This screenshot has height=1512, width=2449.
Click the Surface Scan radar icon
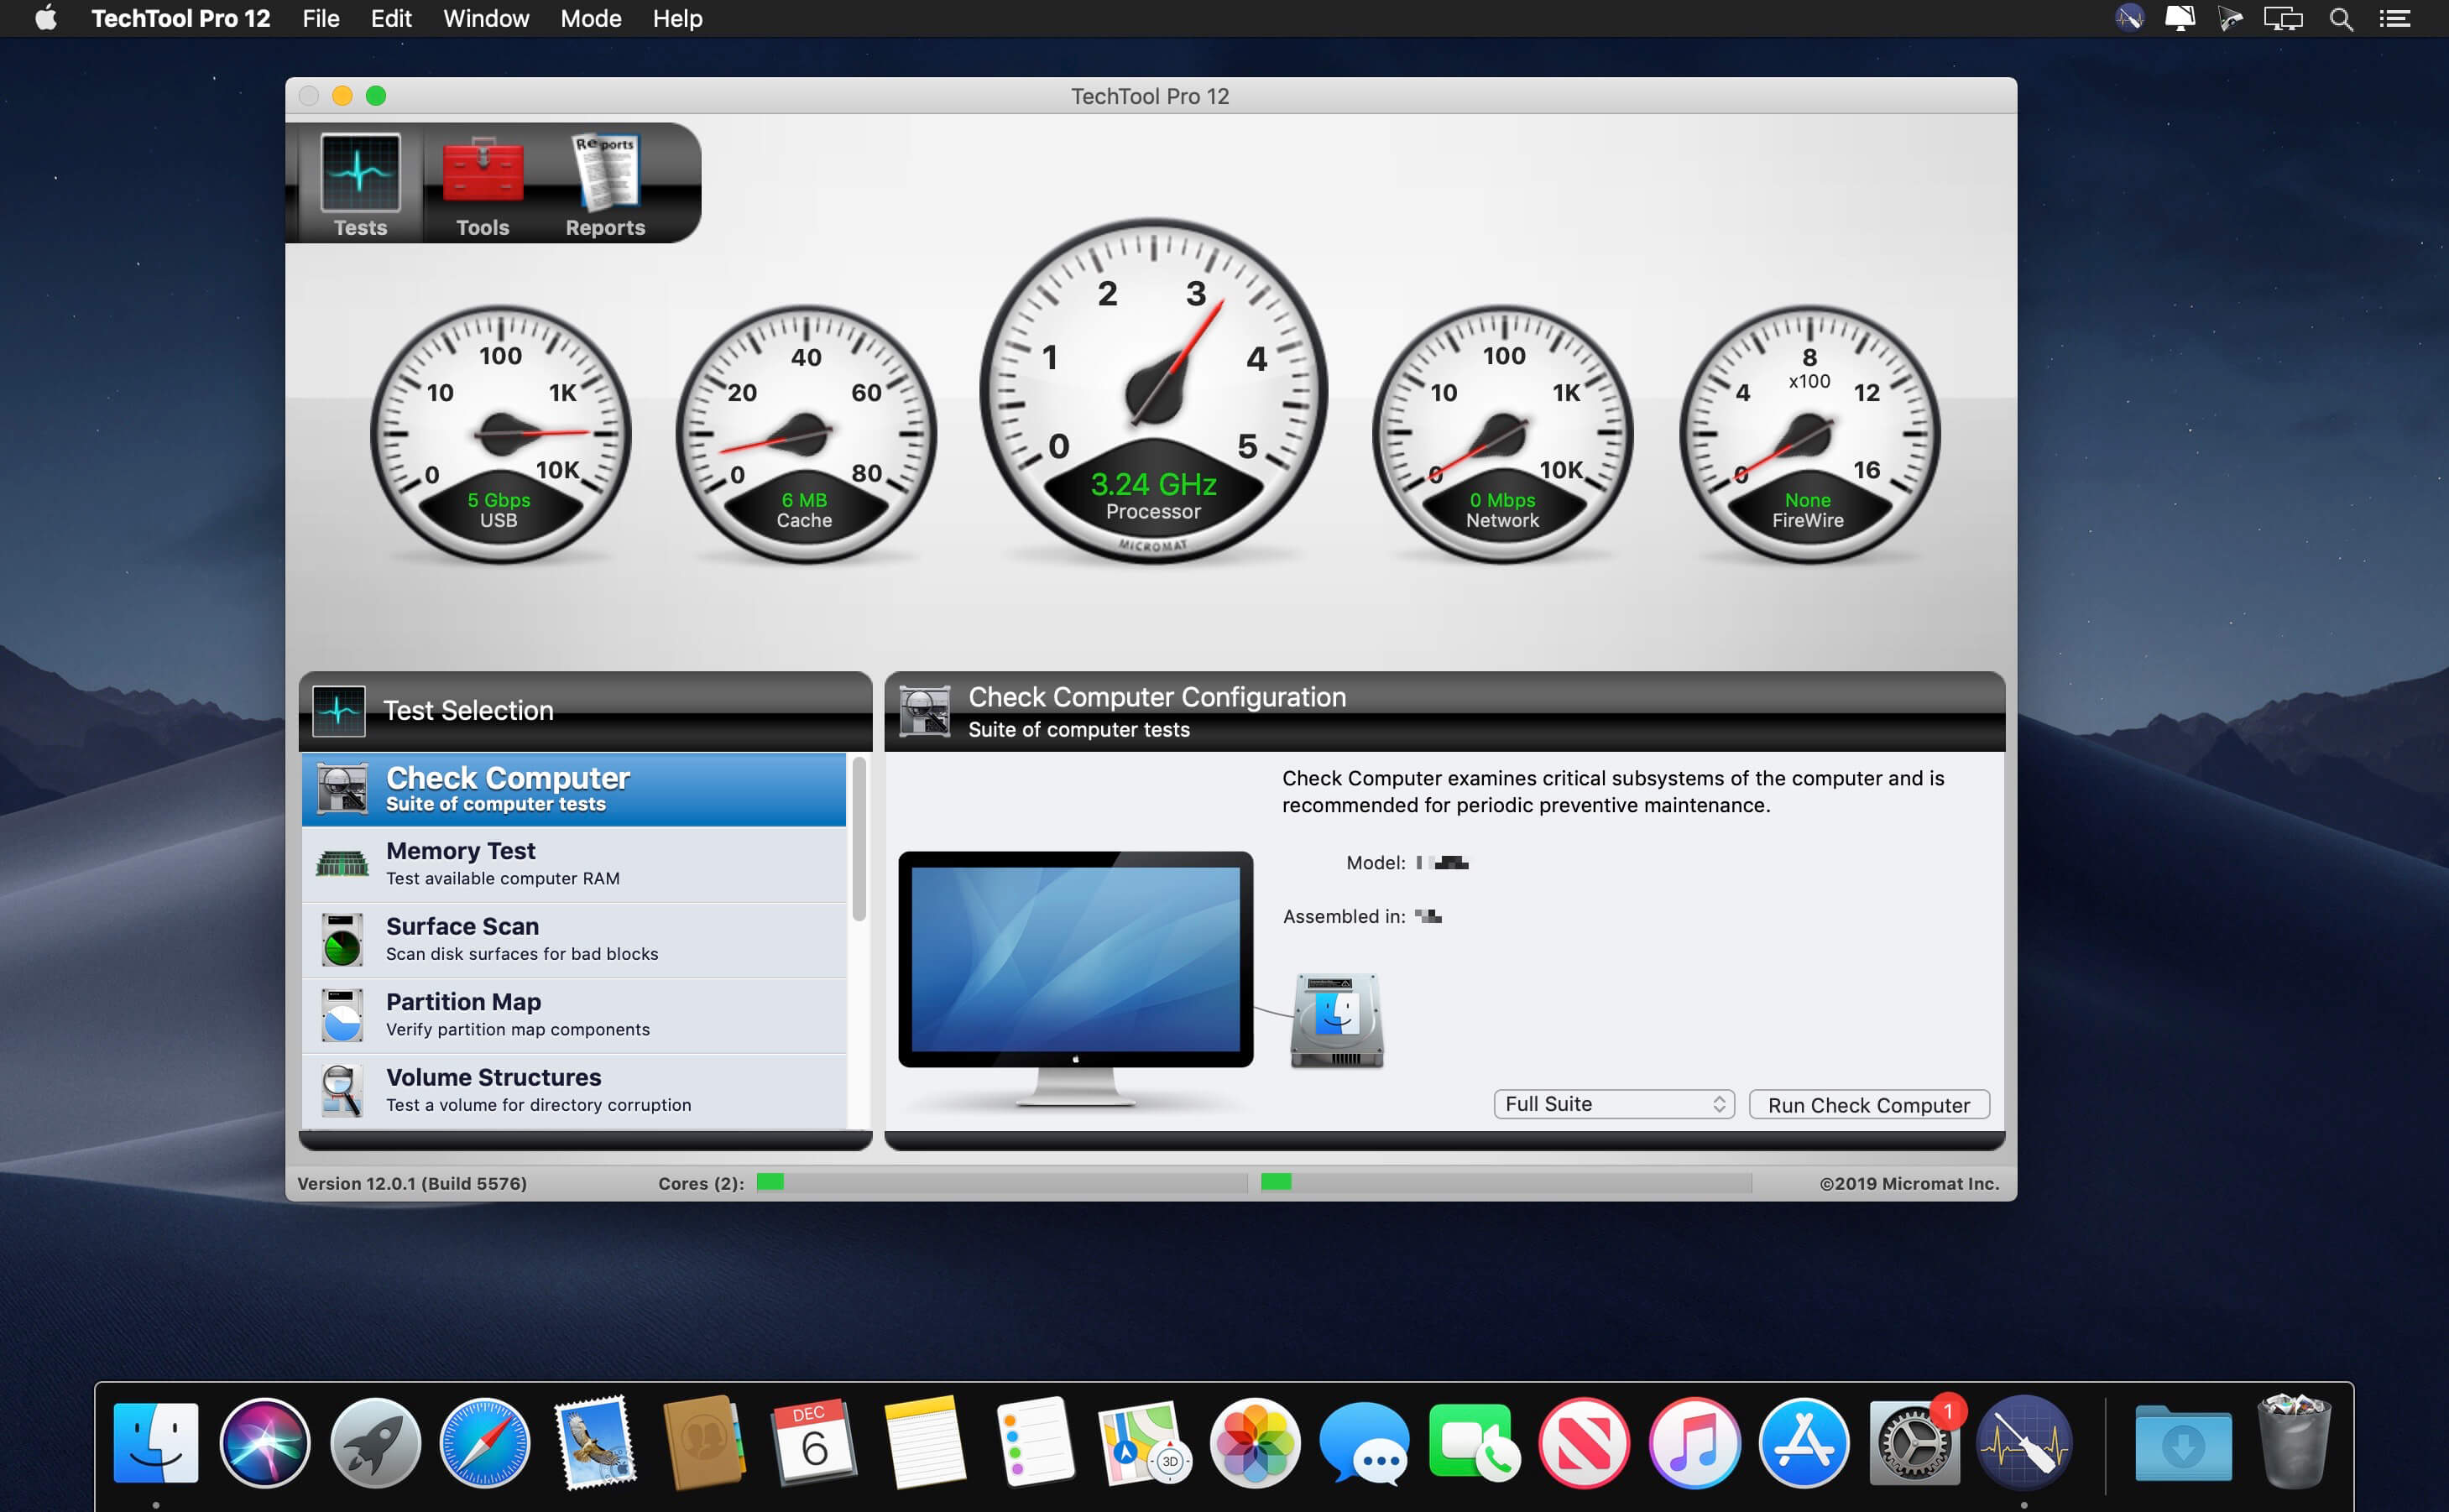pyautogui.click(x=342, y=939)
